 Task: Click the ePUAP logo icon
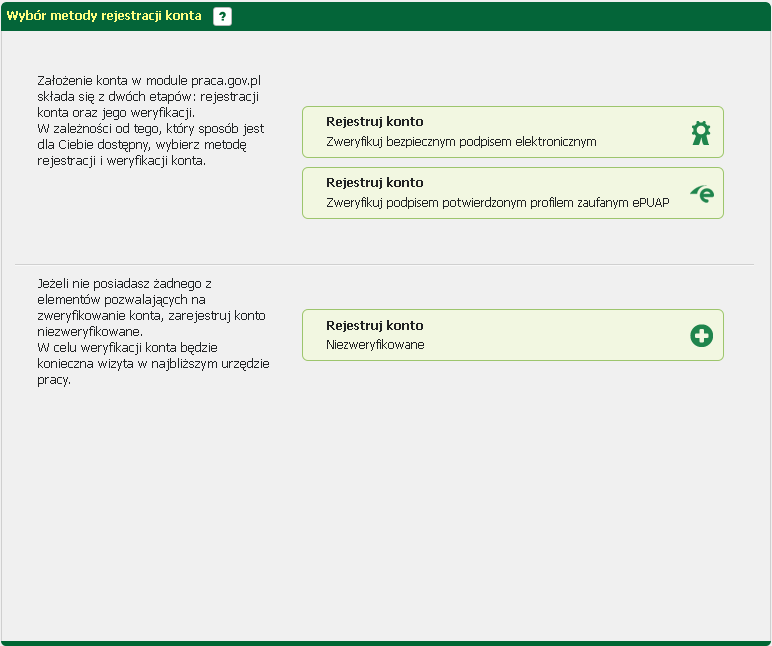(702, 194)
